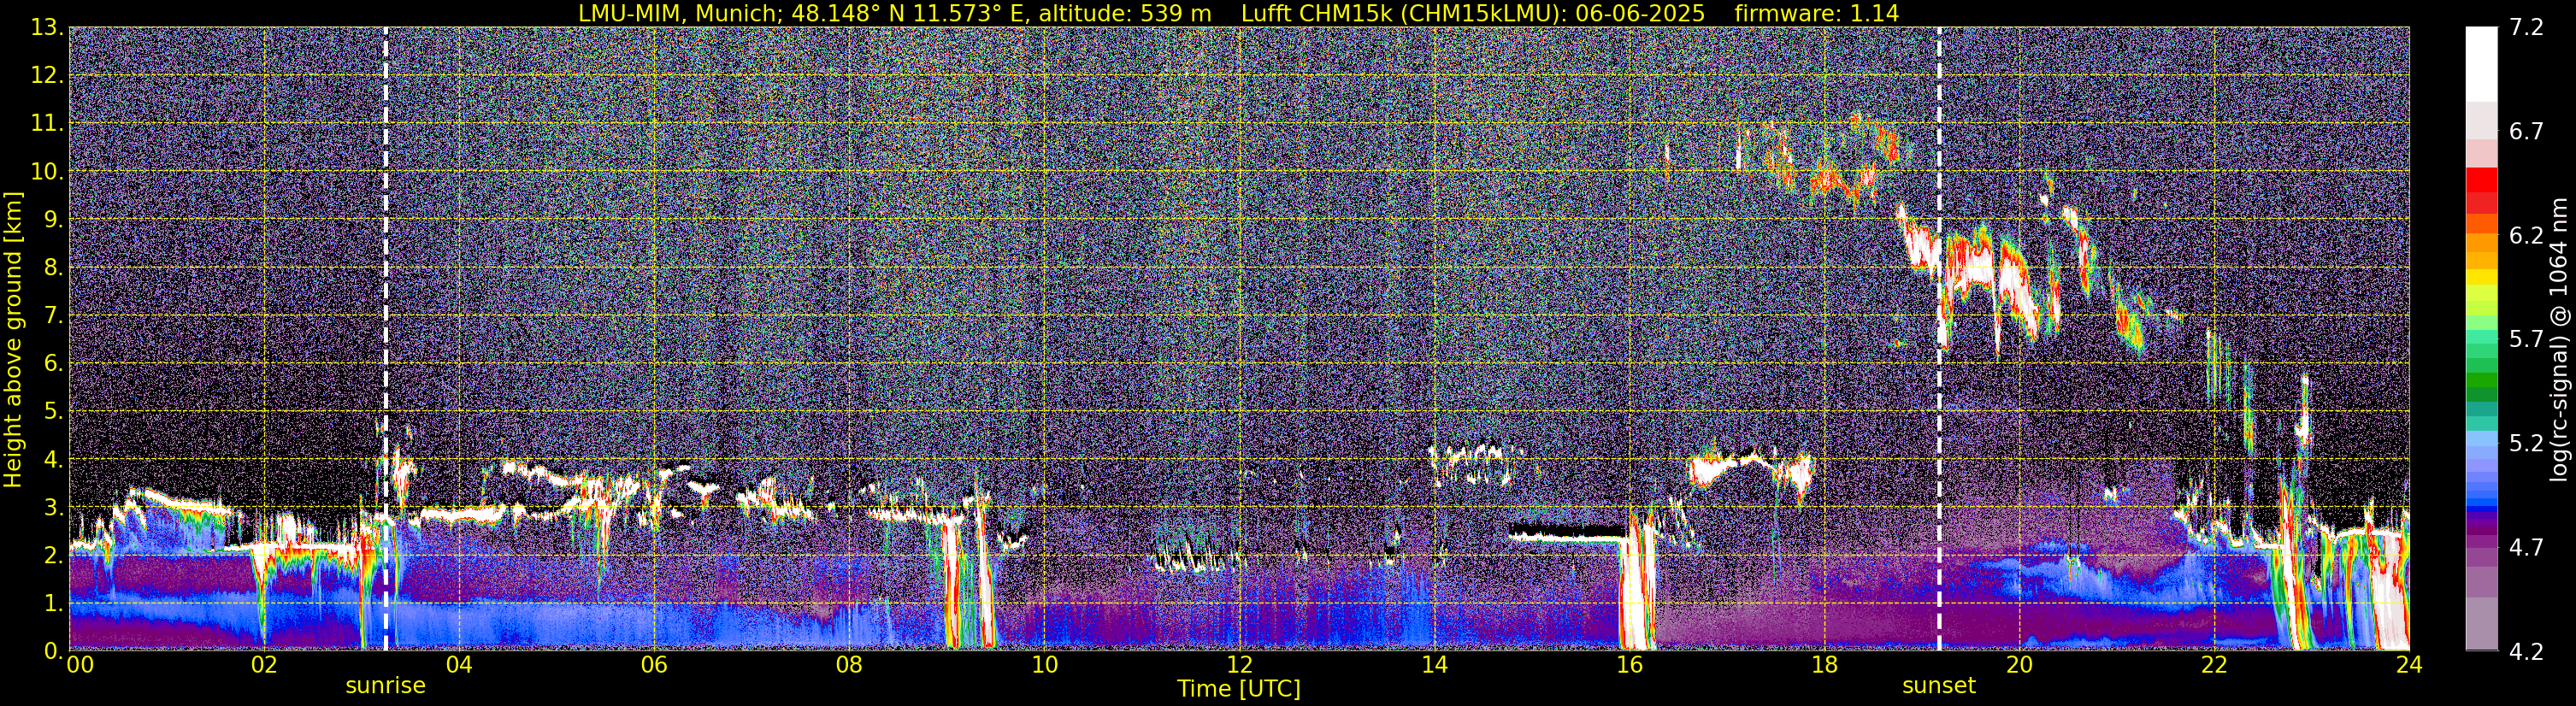Click the time axis tick label '06'
The width and height of the screenshot is (2576, 706).
click(x=653, y=665)
